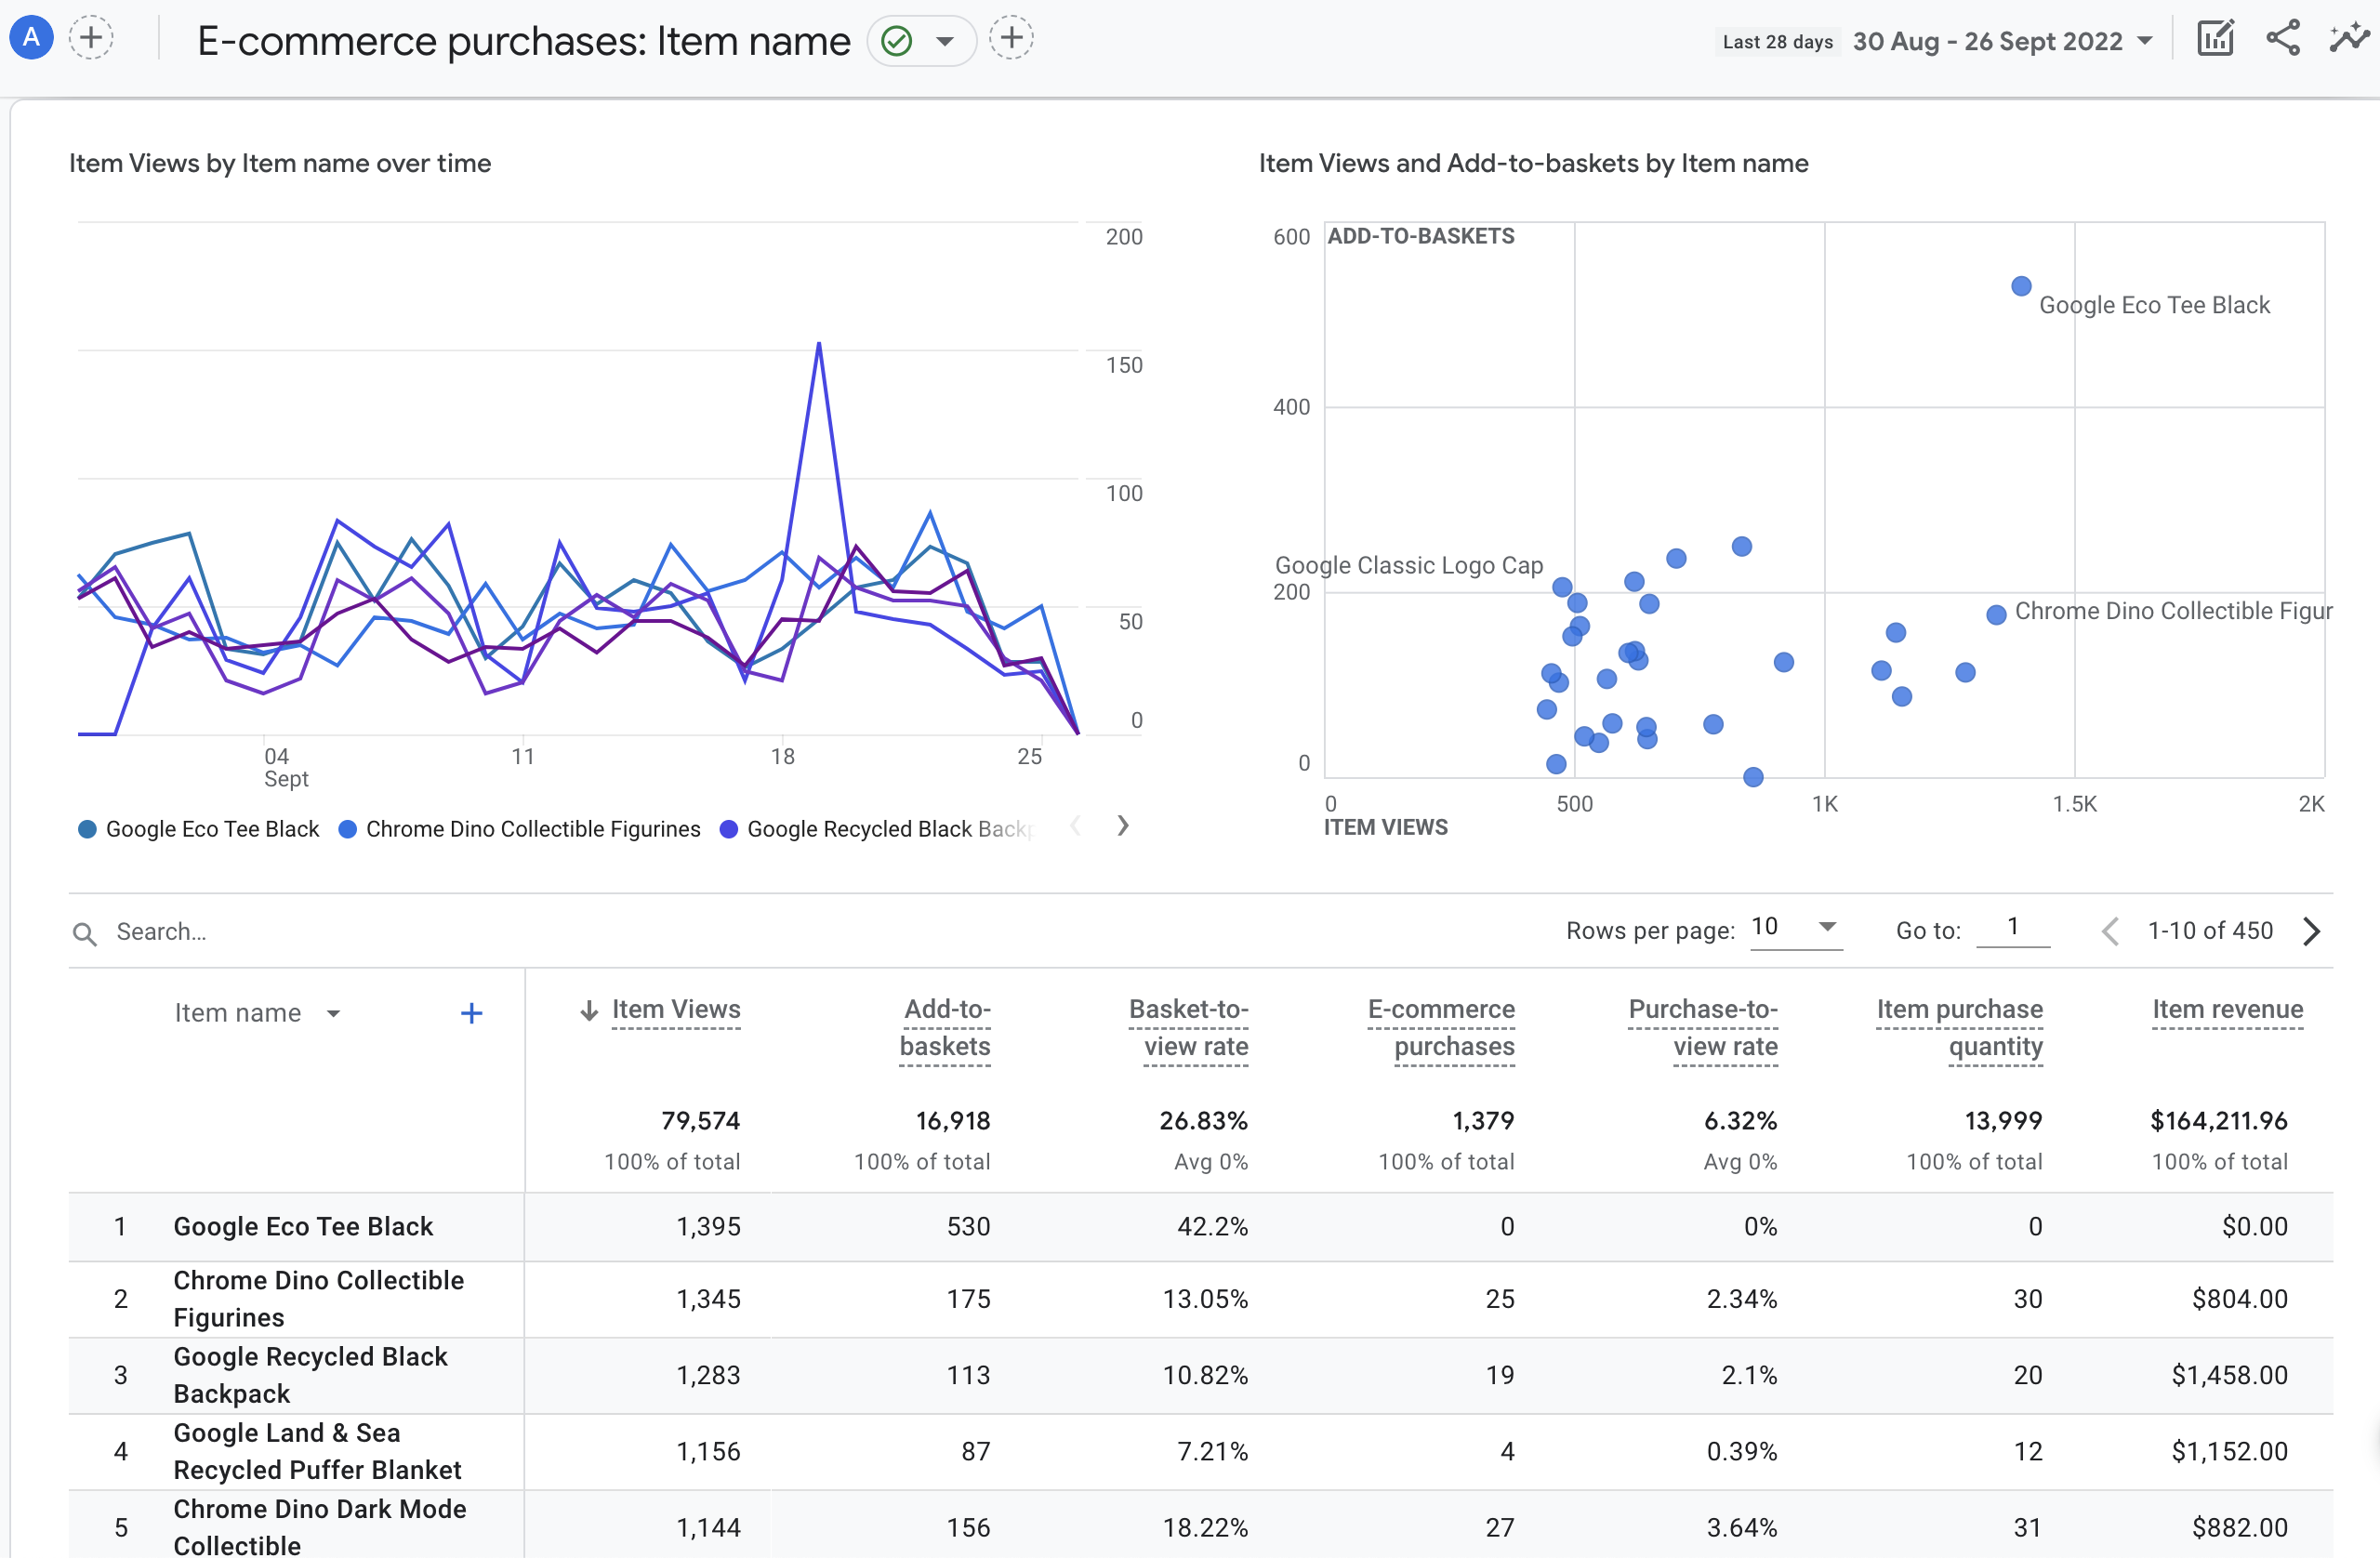Screen dimensions: 2380x1558
Task: Expand rows per page dropdown to 25
Action: [1825, 929]
